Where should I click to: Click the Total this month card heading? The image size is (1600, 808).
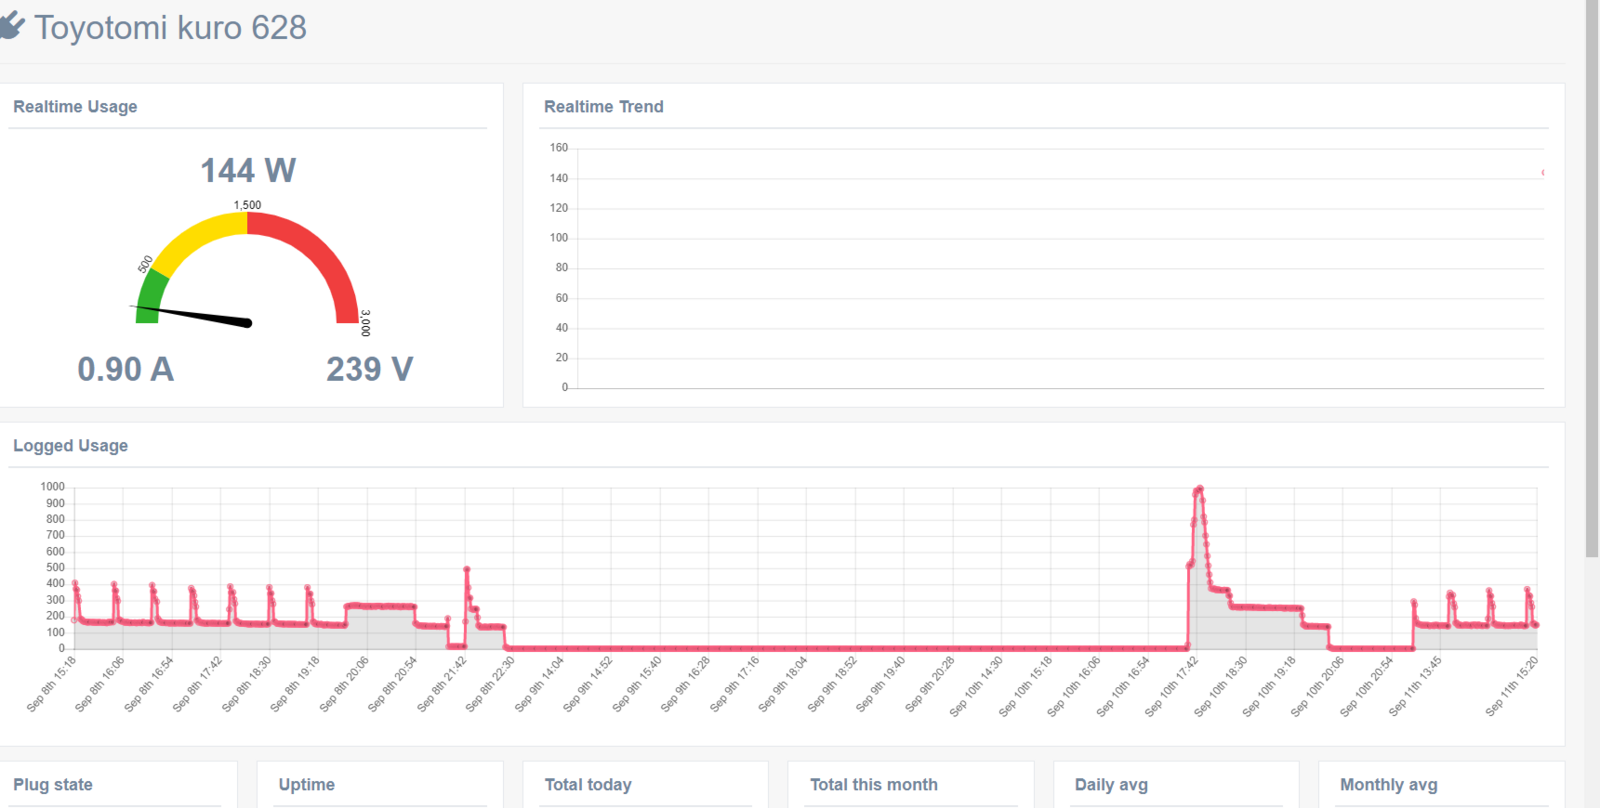click(x=874, y=785)
